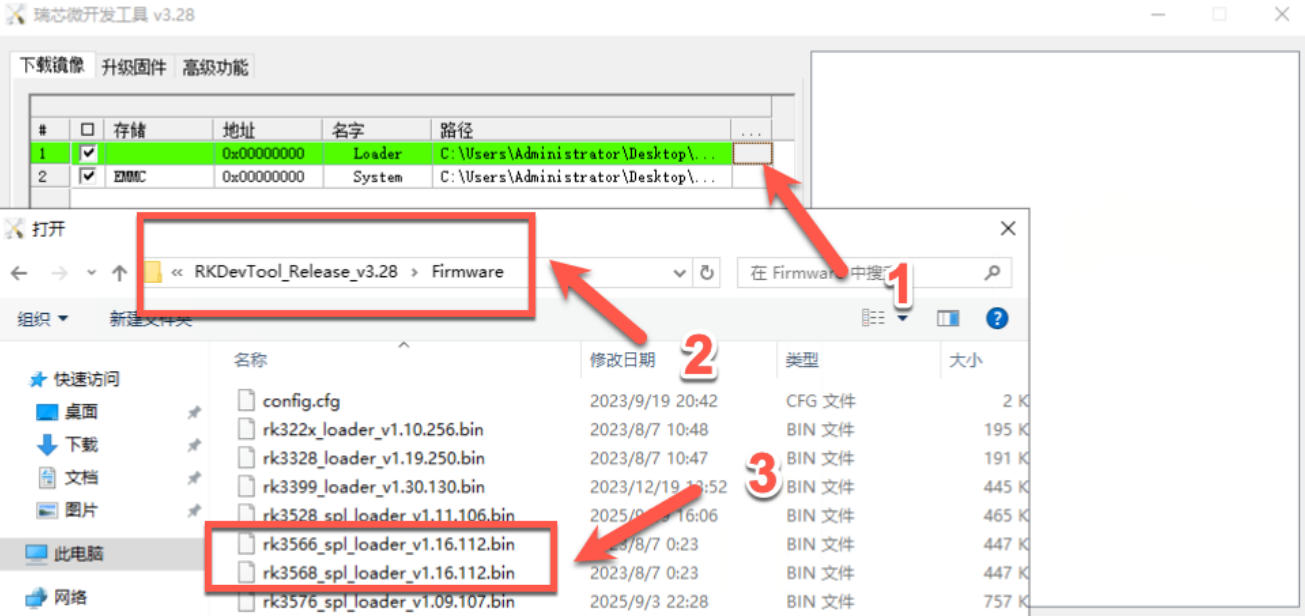
Task: Switch to the 高级功能 tab
Action: 215,67
